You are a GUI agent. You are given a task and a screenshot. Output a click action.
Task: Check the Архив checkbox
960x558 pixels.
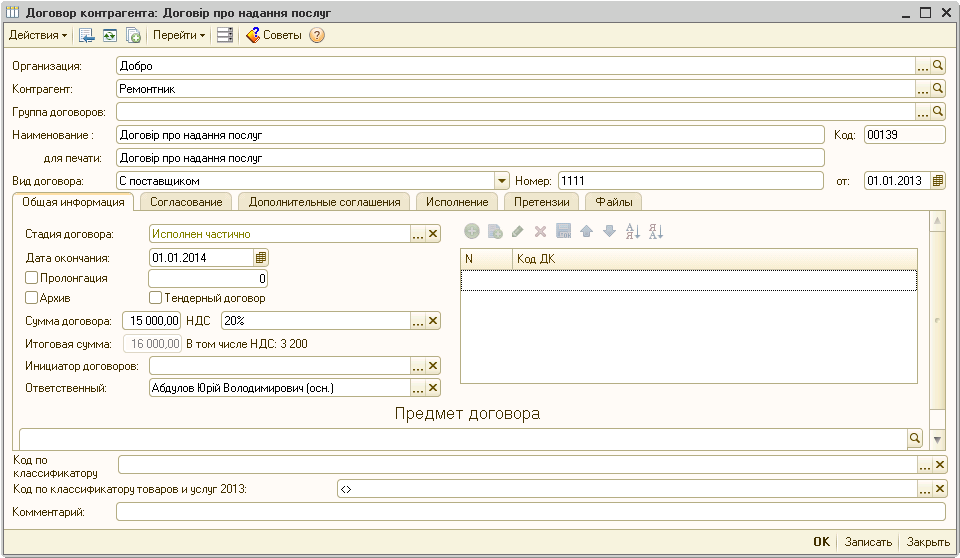pos(32,298)
